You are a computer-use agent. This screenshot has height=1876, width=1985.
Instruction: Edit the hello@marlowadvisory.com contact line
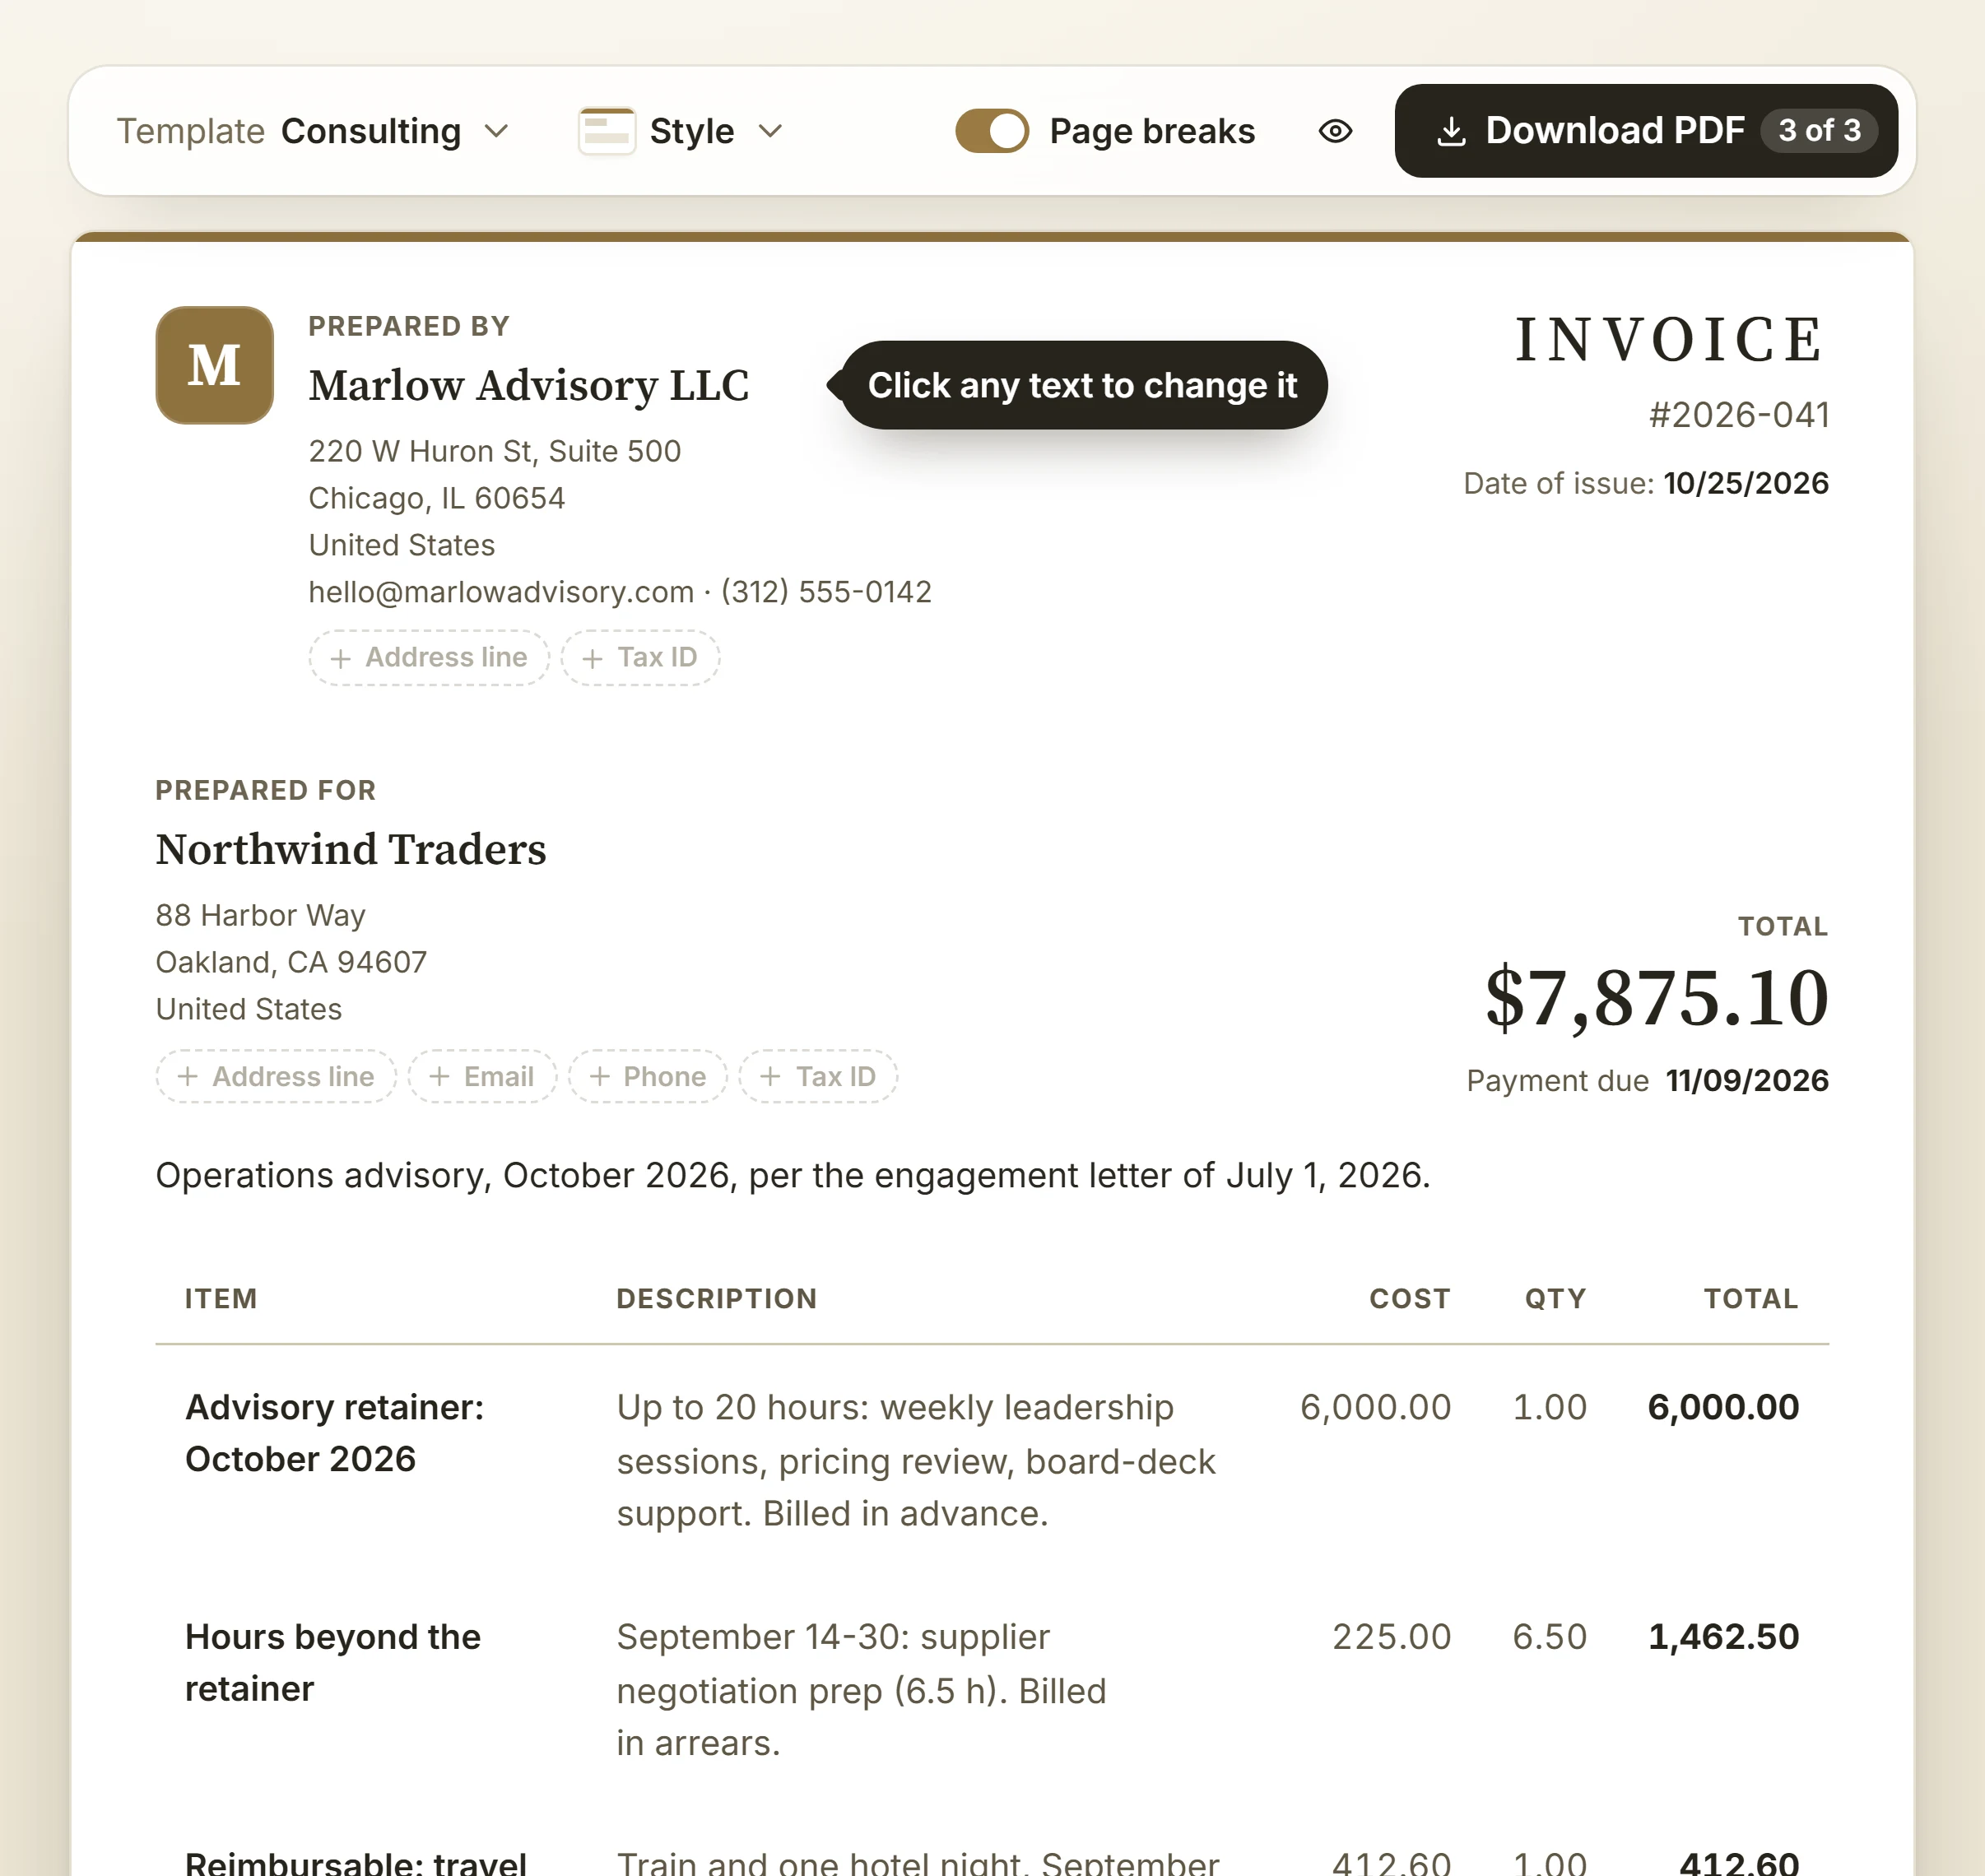620,592
